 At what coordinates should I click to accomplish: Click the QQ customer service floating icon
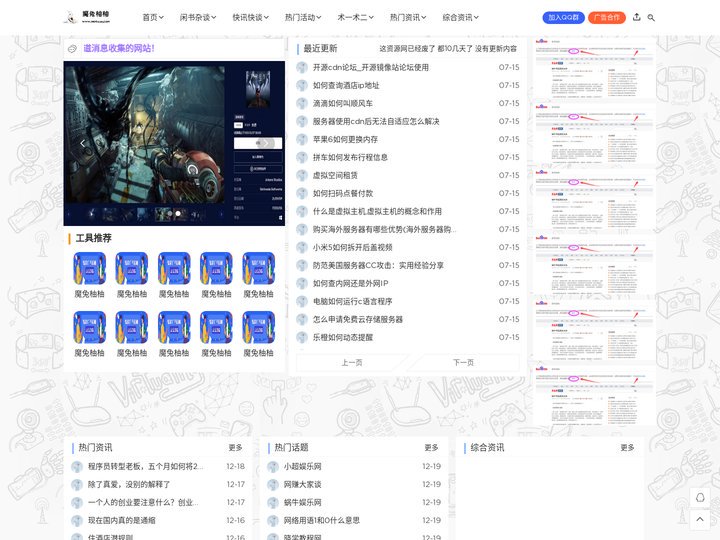(700, 497)
